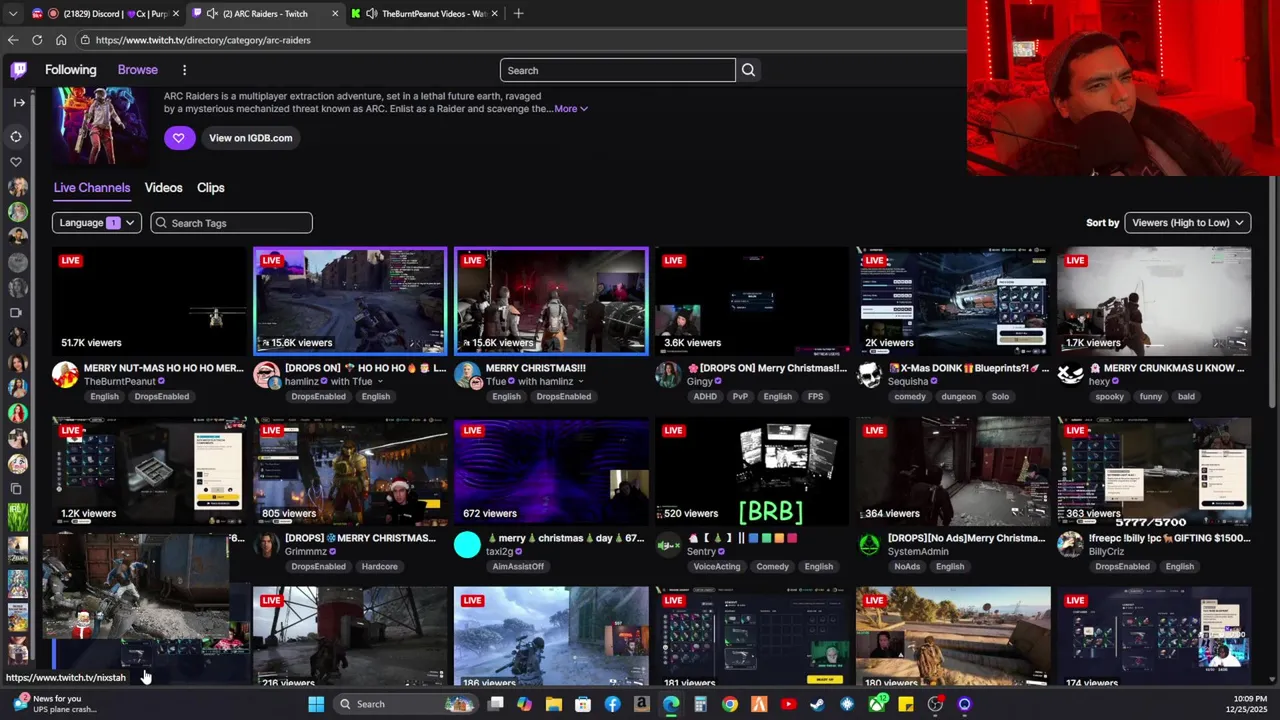Screen dimensions: 1280x720
Task: Click the Search Tags field
Action: [231, 223]
